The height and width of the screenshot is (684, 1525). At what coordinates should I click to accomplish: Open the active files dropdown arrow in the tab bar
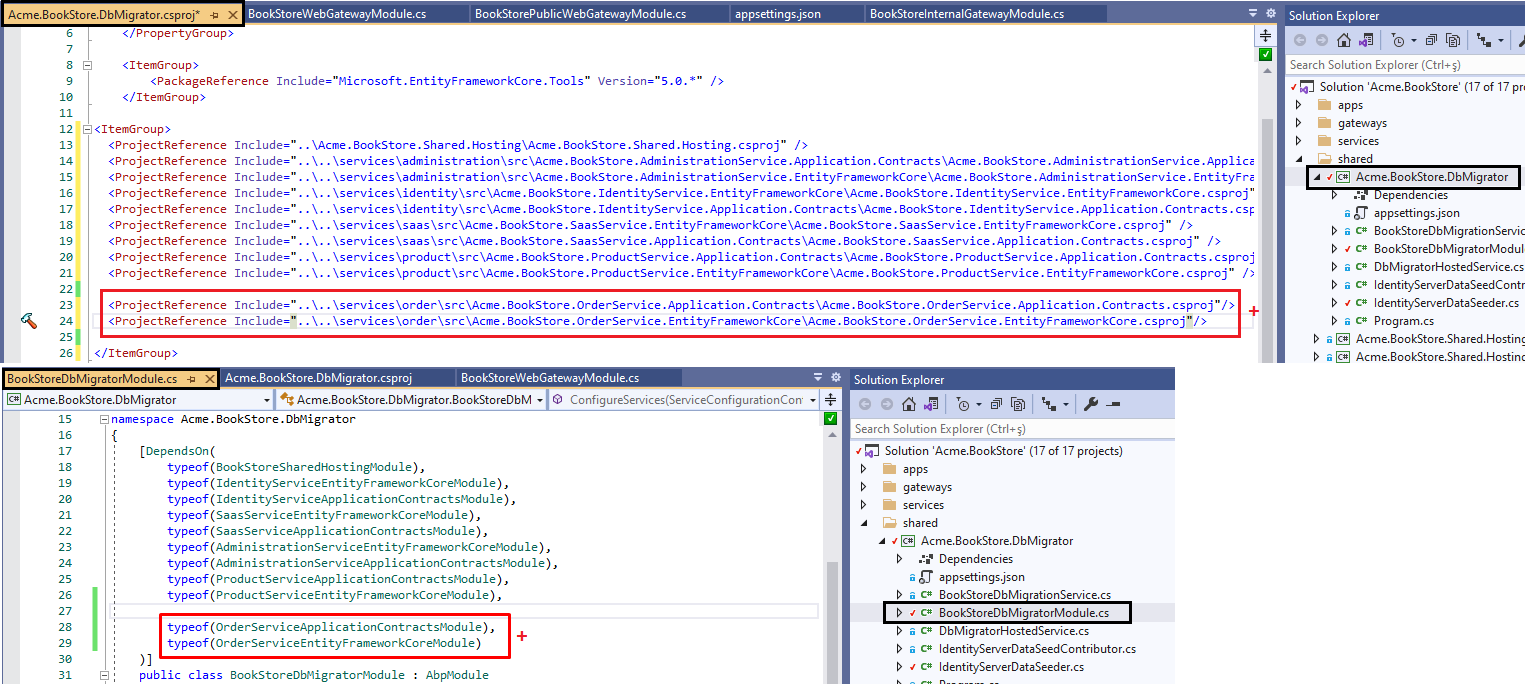pyautogui.click(x=1253, y=13)
